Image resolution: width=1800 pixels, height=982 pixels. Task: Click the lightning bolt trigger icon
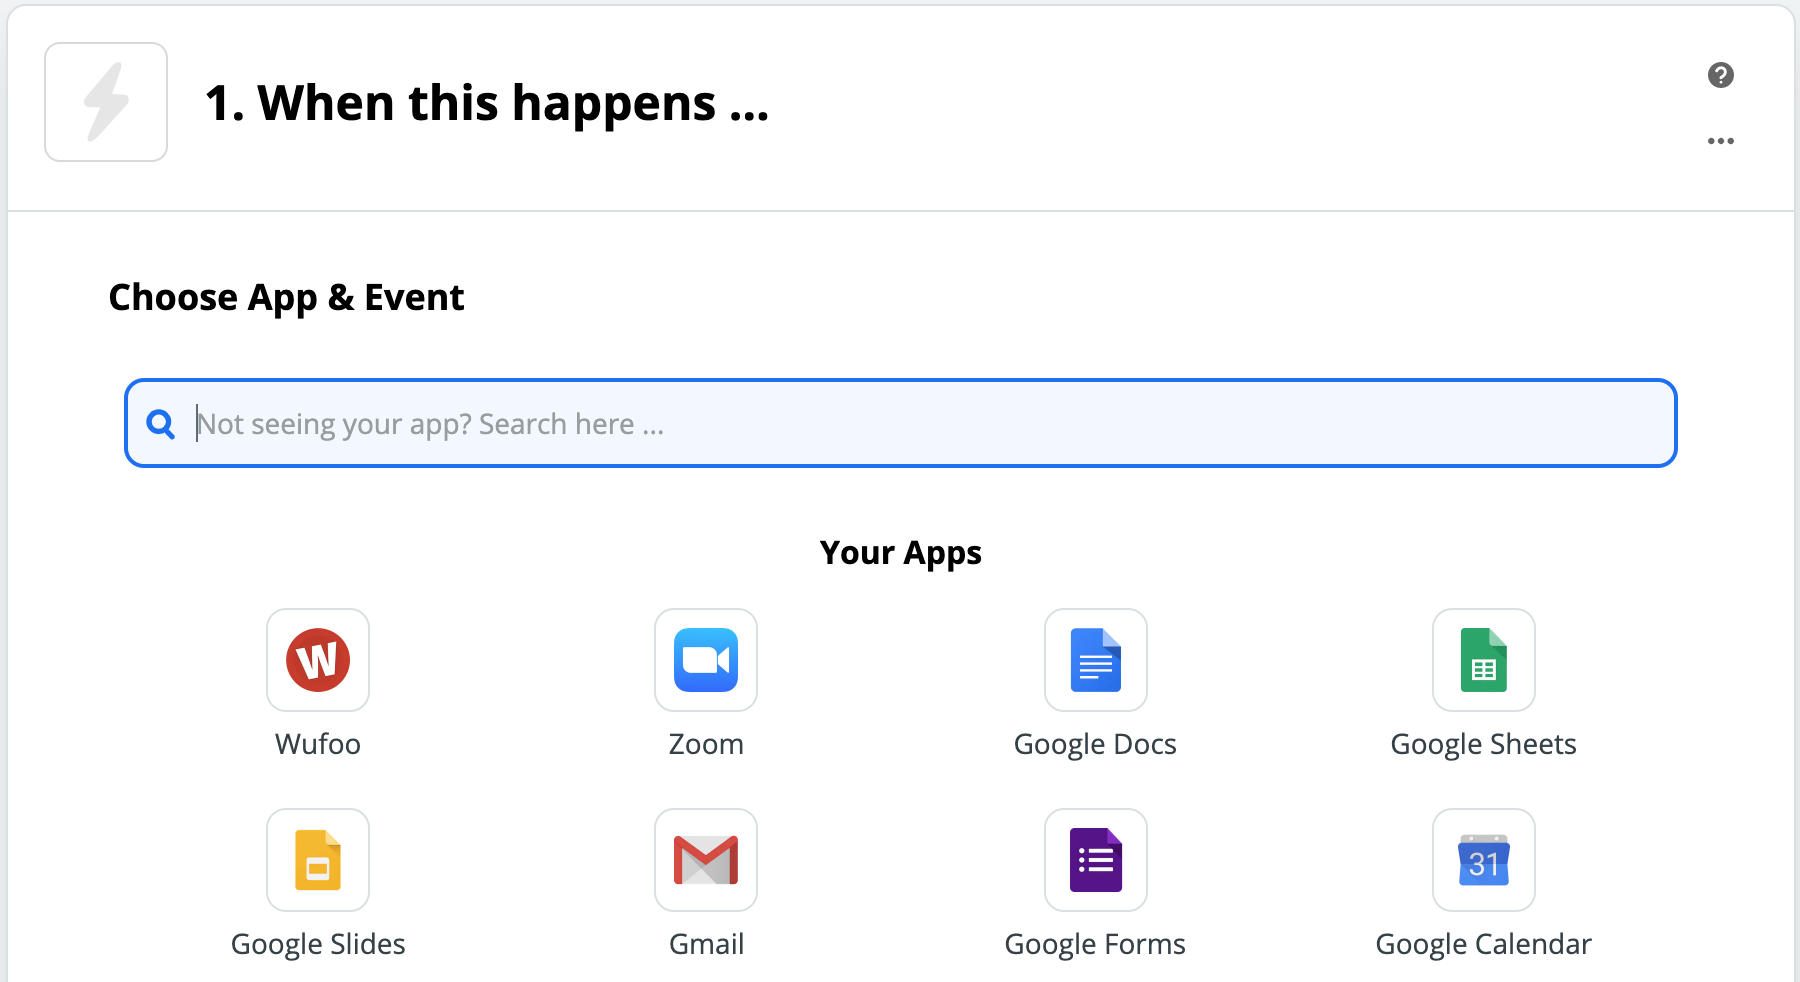tap(105, 101)
